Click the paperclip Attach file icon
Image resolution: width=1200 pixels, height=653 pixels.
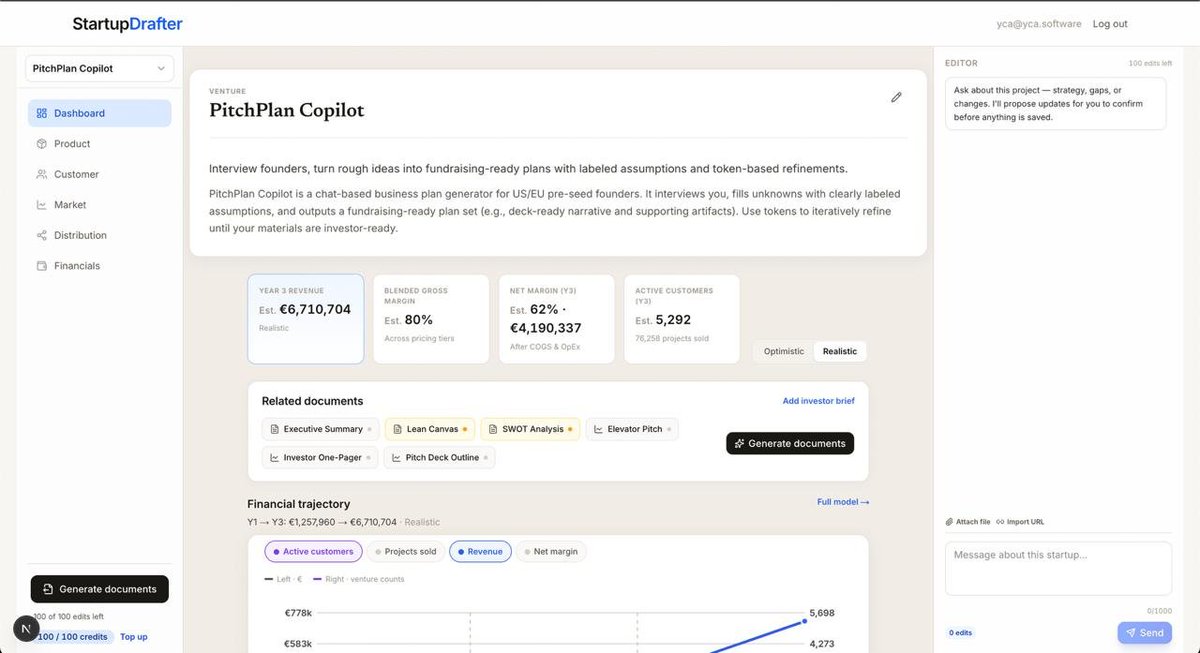(x=949, y=522)
